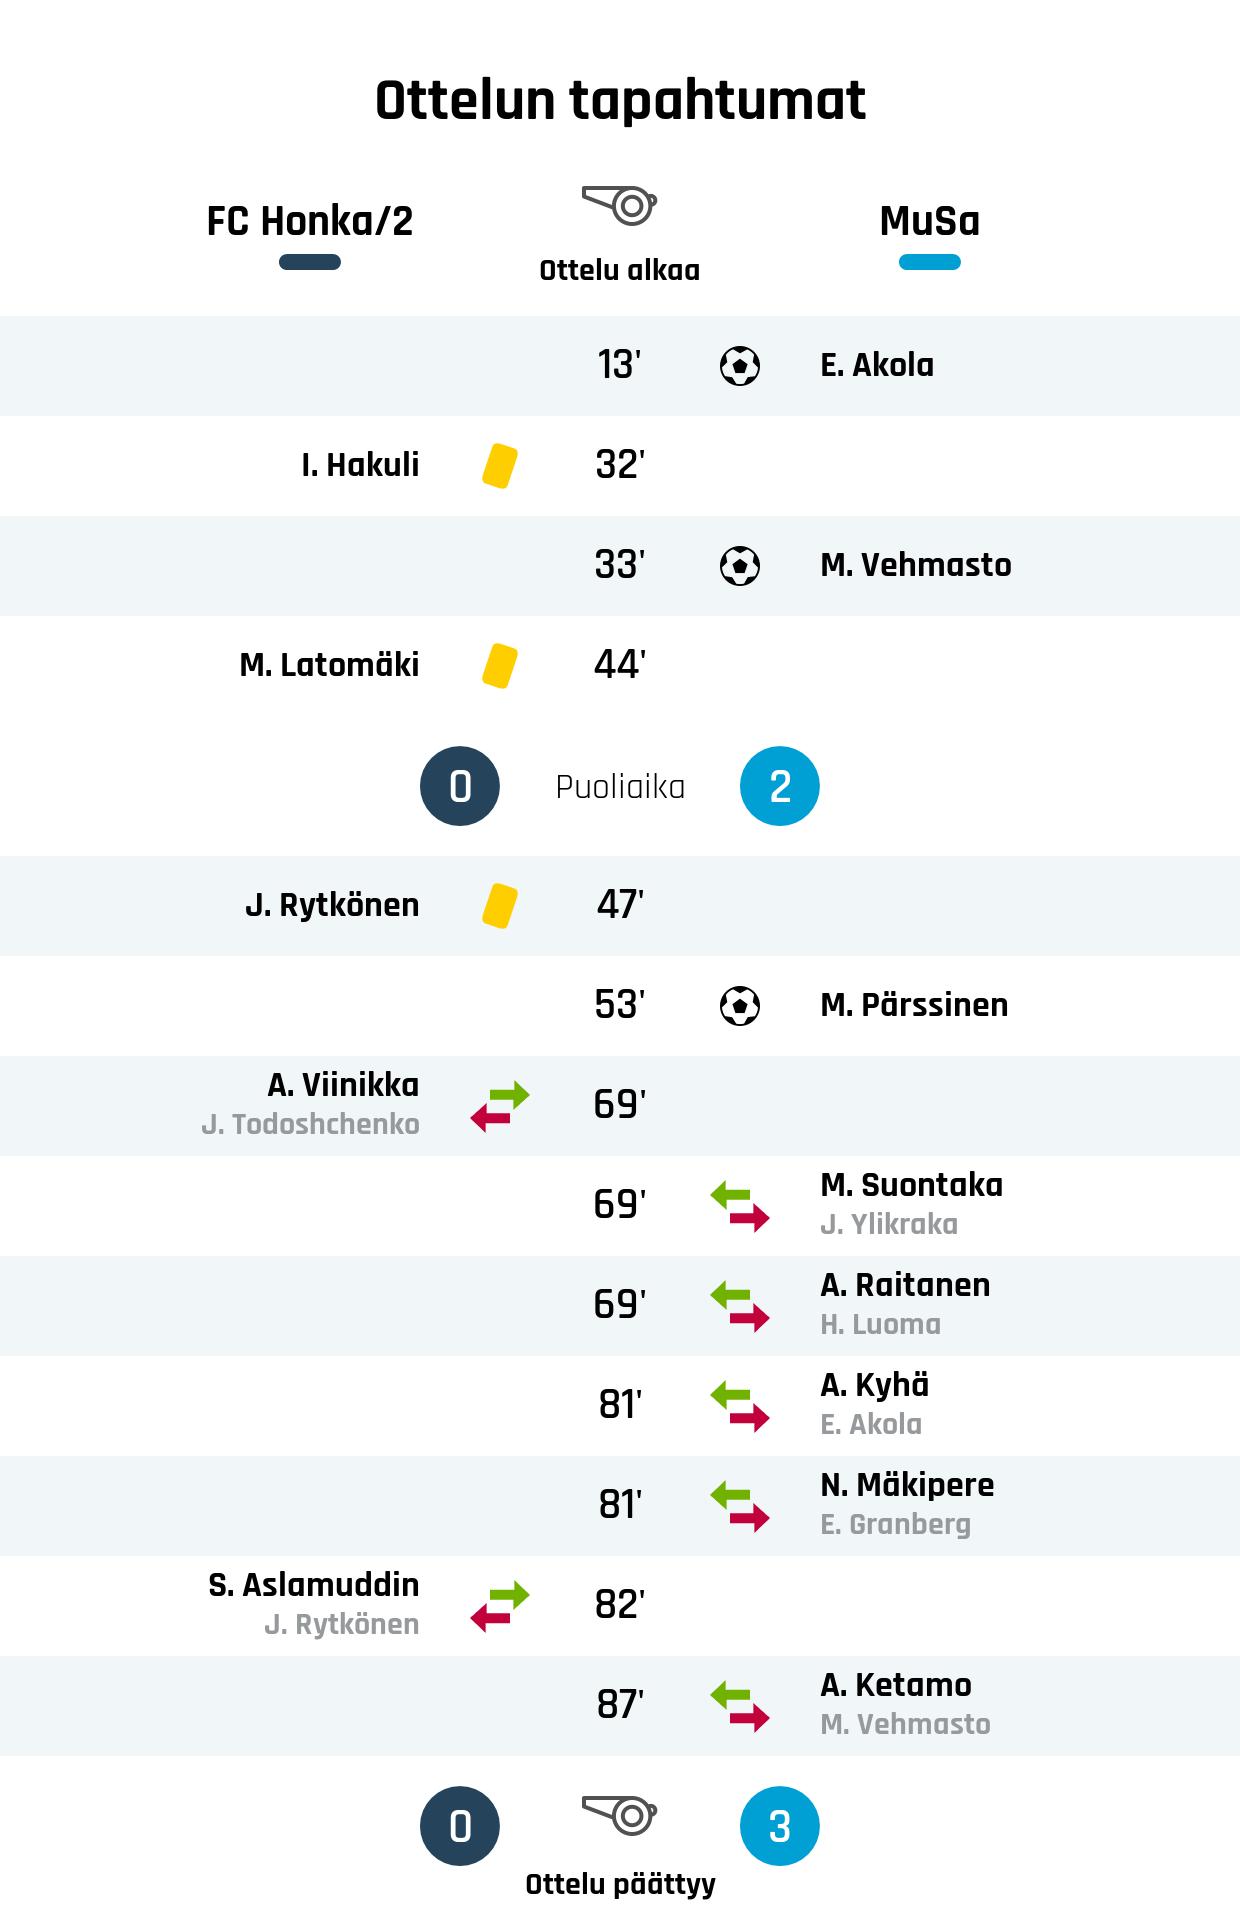Click the light blue MuSa color bar
This screenshot has width=1240, height=1918.
929,263
